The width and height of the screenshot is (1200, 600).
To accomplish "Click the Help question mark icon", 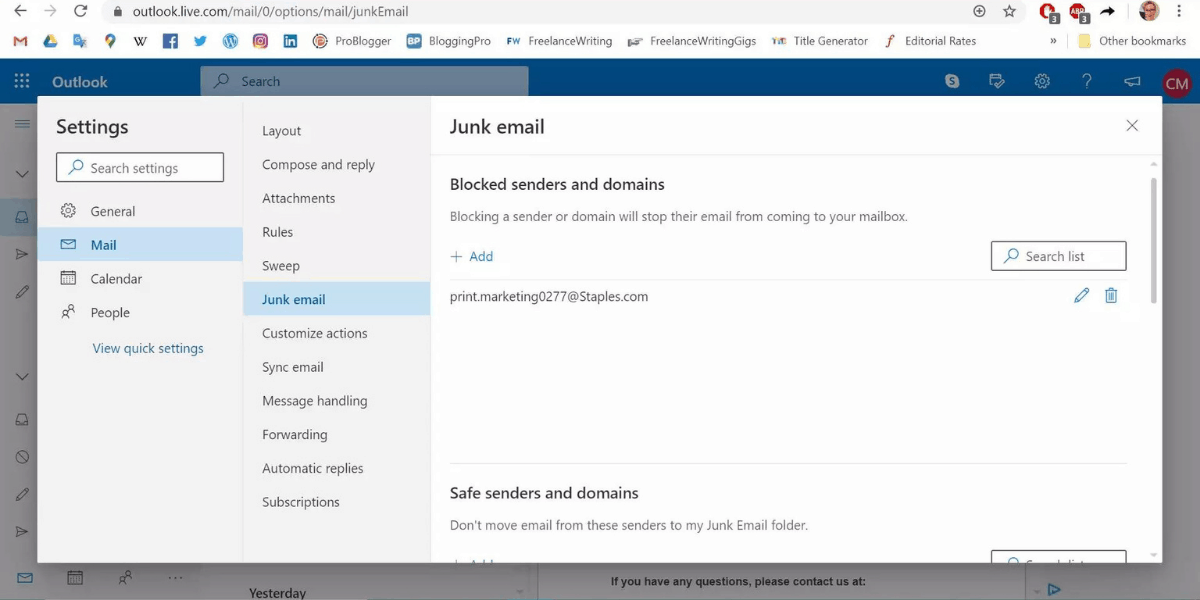I will pos(1086,81).
